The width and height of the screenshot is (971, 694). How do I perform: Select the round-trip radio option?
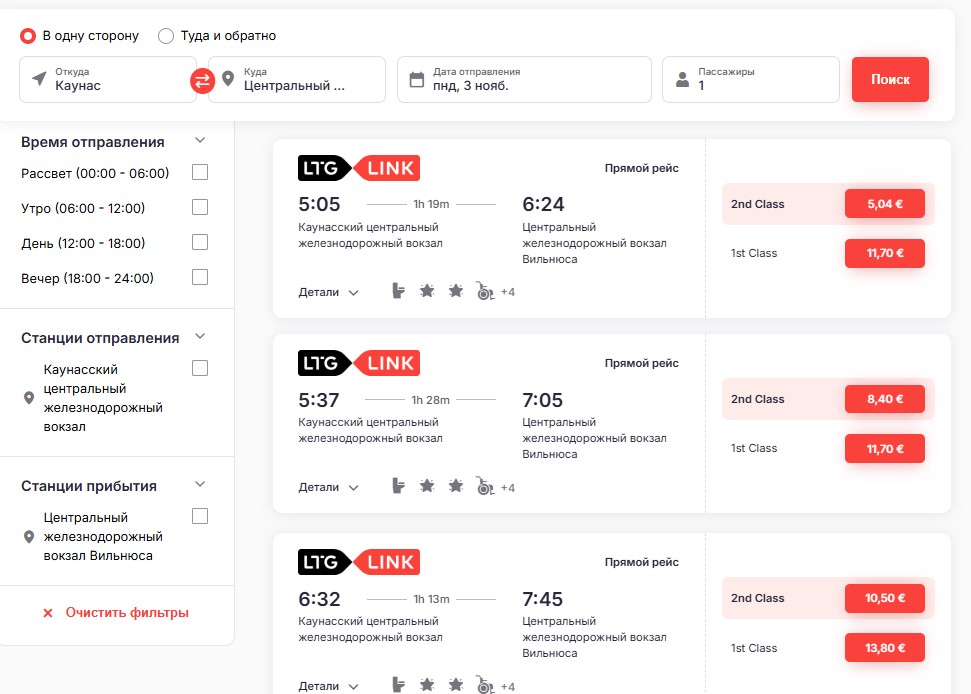166,36
